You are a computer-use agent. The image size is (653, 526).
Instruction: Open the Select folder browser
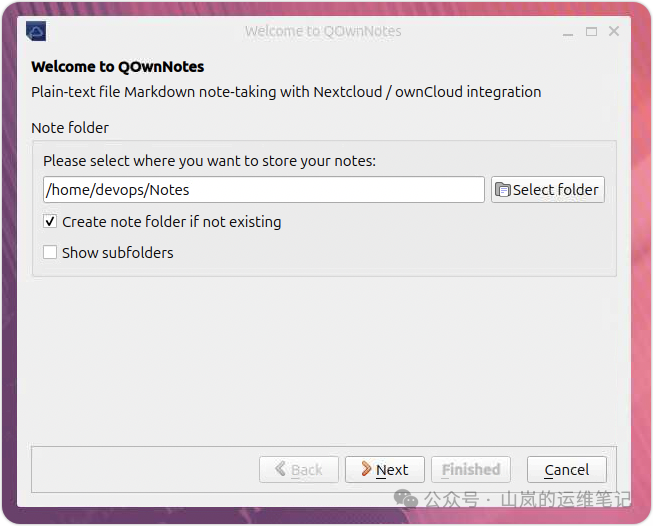548,190
